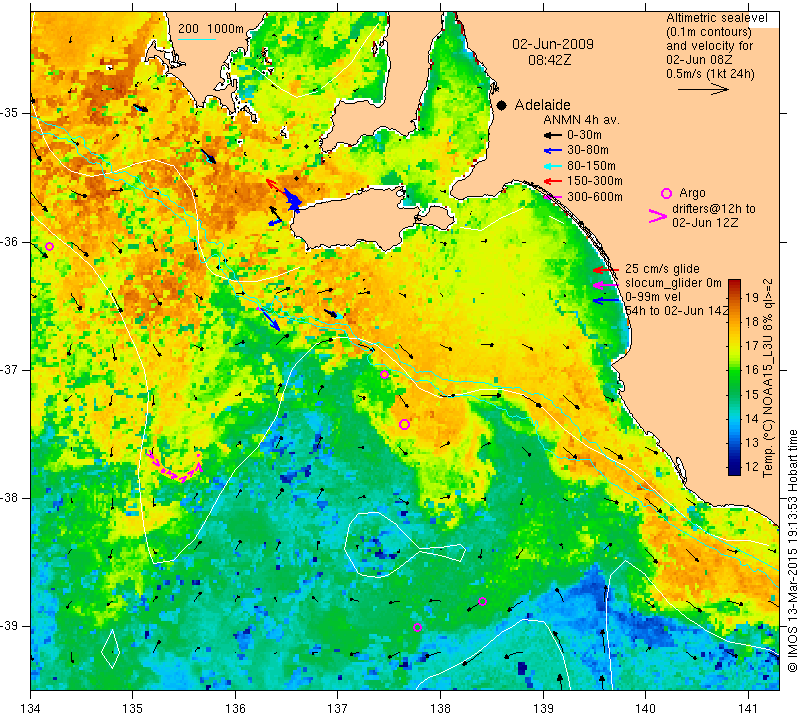Click the Argo float circle near 38.8S 138.4E

click(483, 601)
